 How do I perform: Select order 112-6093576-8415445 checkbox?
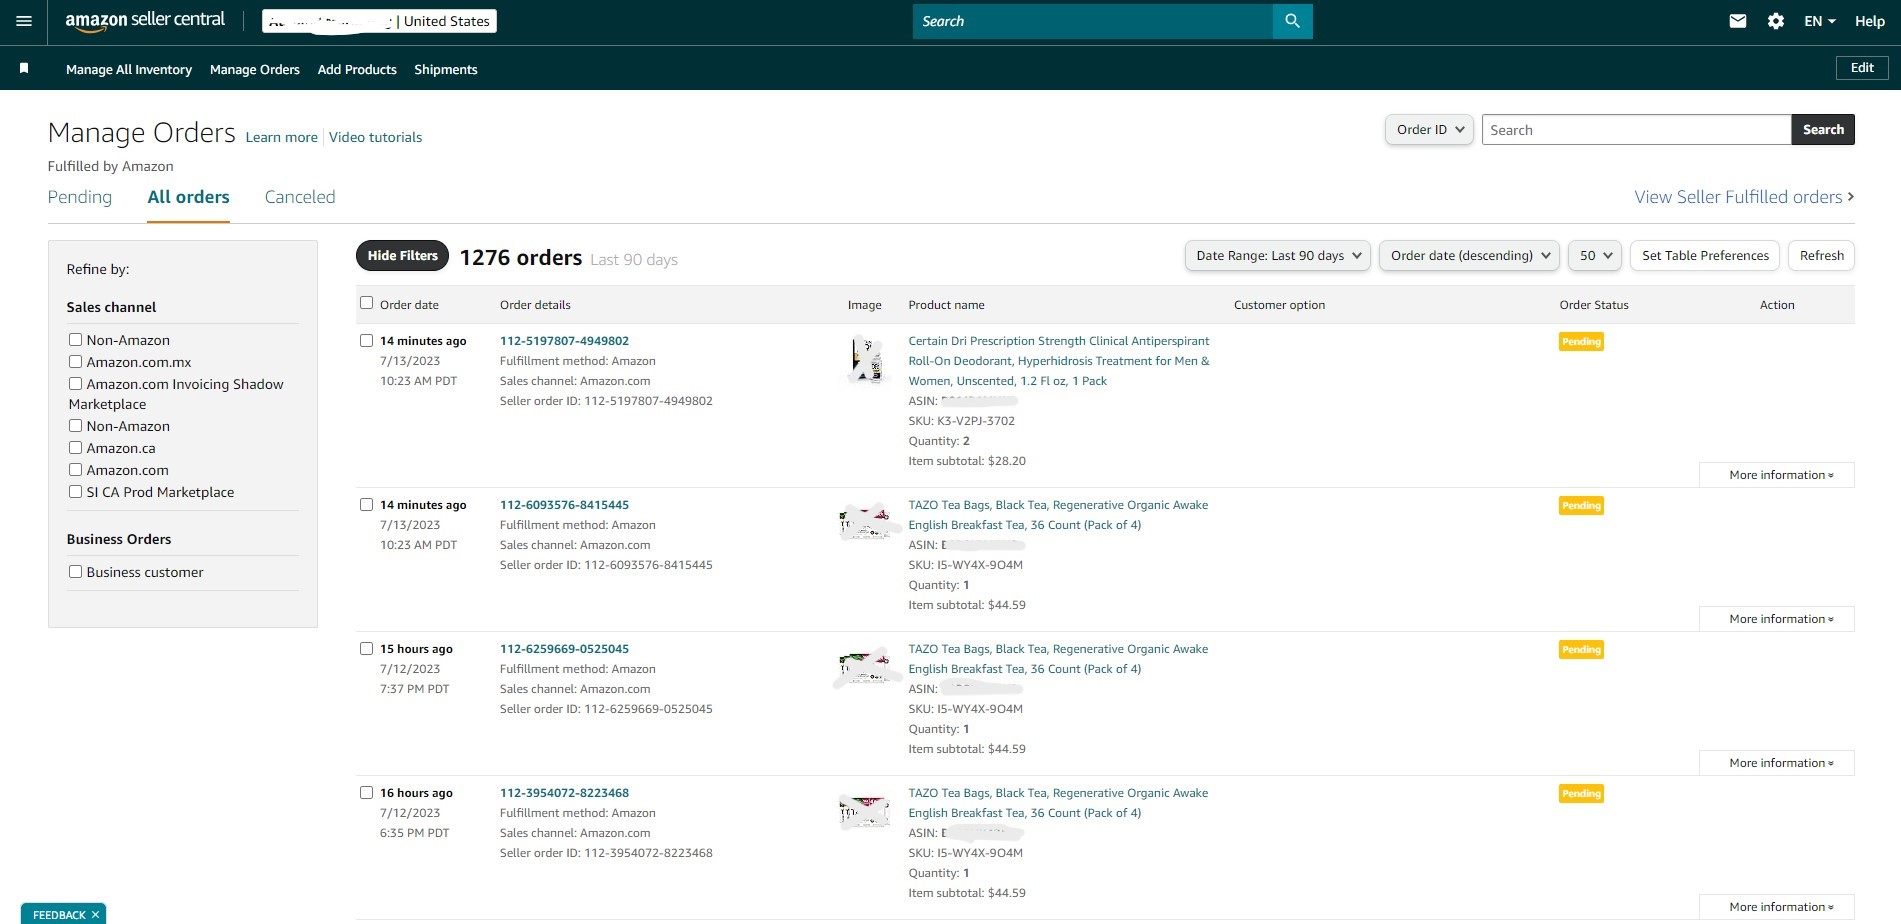coord(366,504)
